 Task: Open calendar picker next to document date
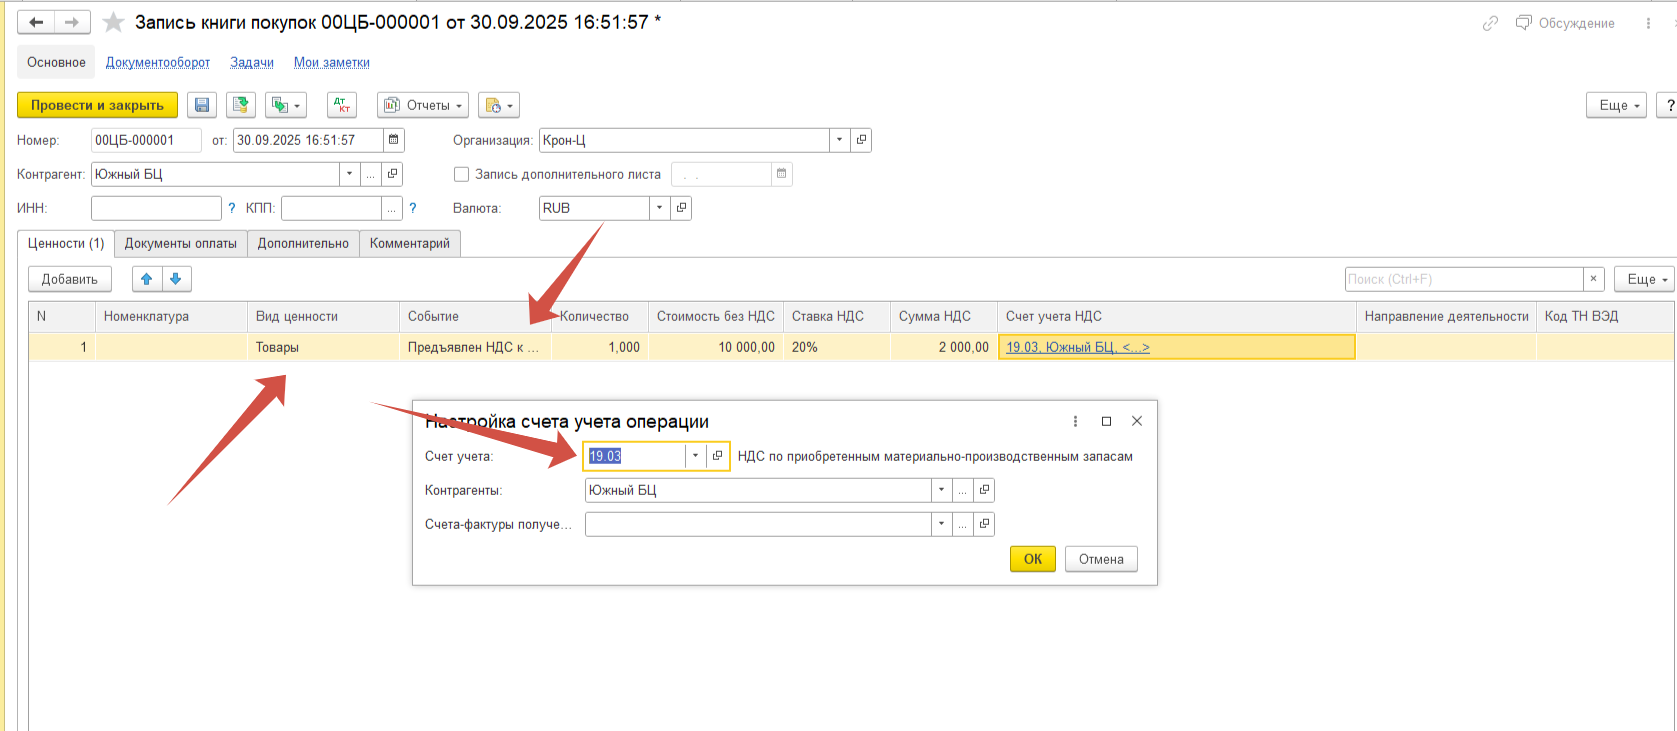[394, 140]
